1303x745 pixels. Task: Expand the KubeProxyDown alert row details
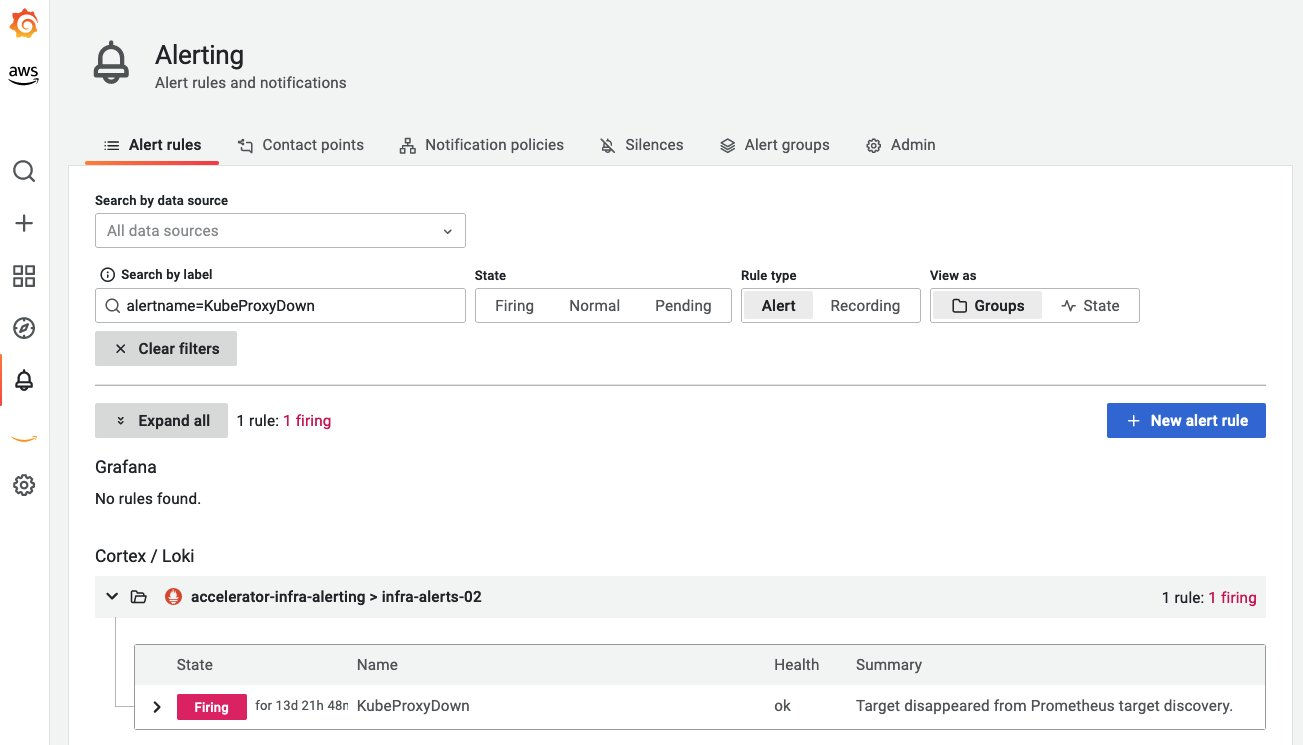coord(156,706)
